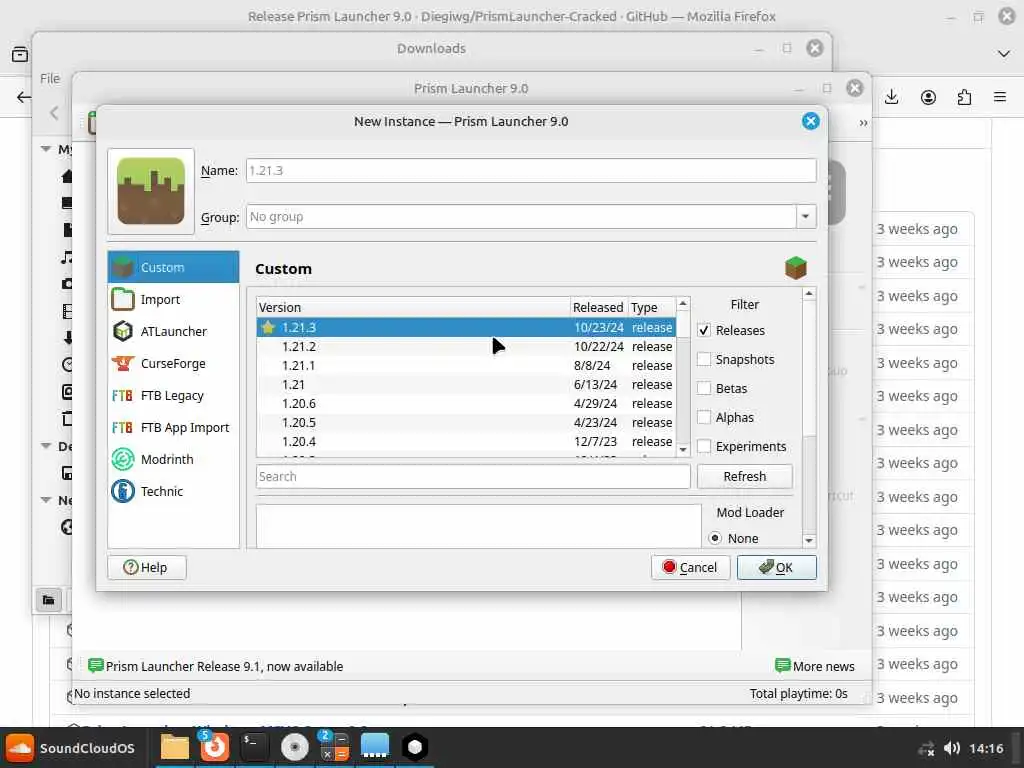Click the news icon beside Release 9.1
The image size is (1024, 768).
point(95,665)
